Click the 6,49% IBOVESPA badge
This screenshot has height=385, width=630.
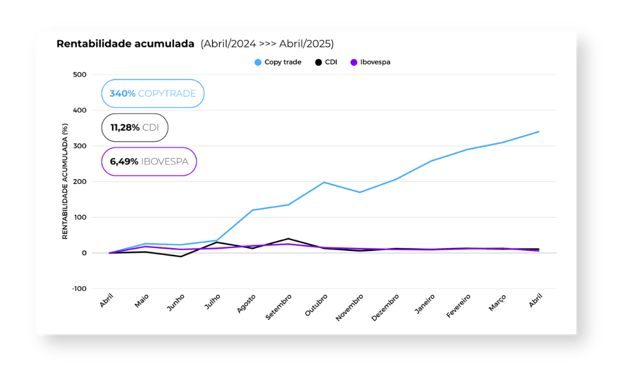(149, 162)
